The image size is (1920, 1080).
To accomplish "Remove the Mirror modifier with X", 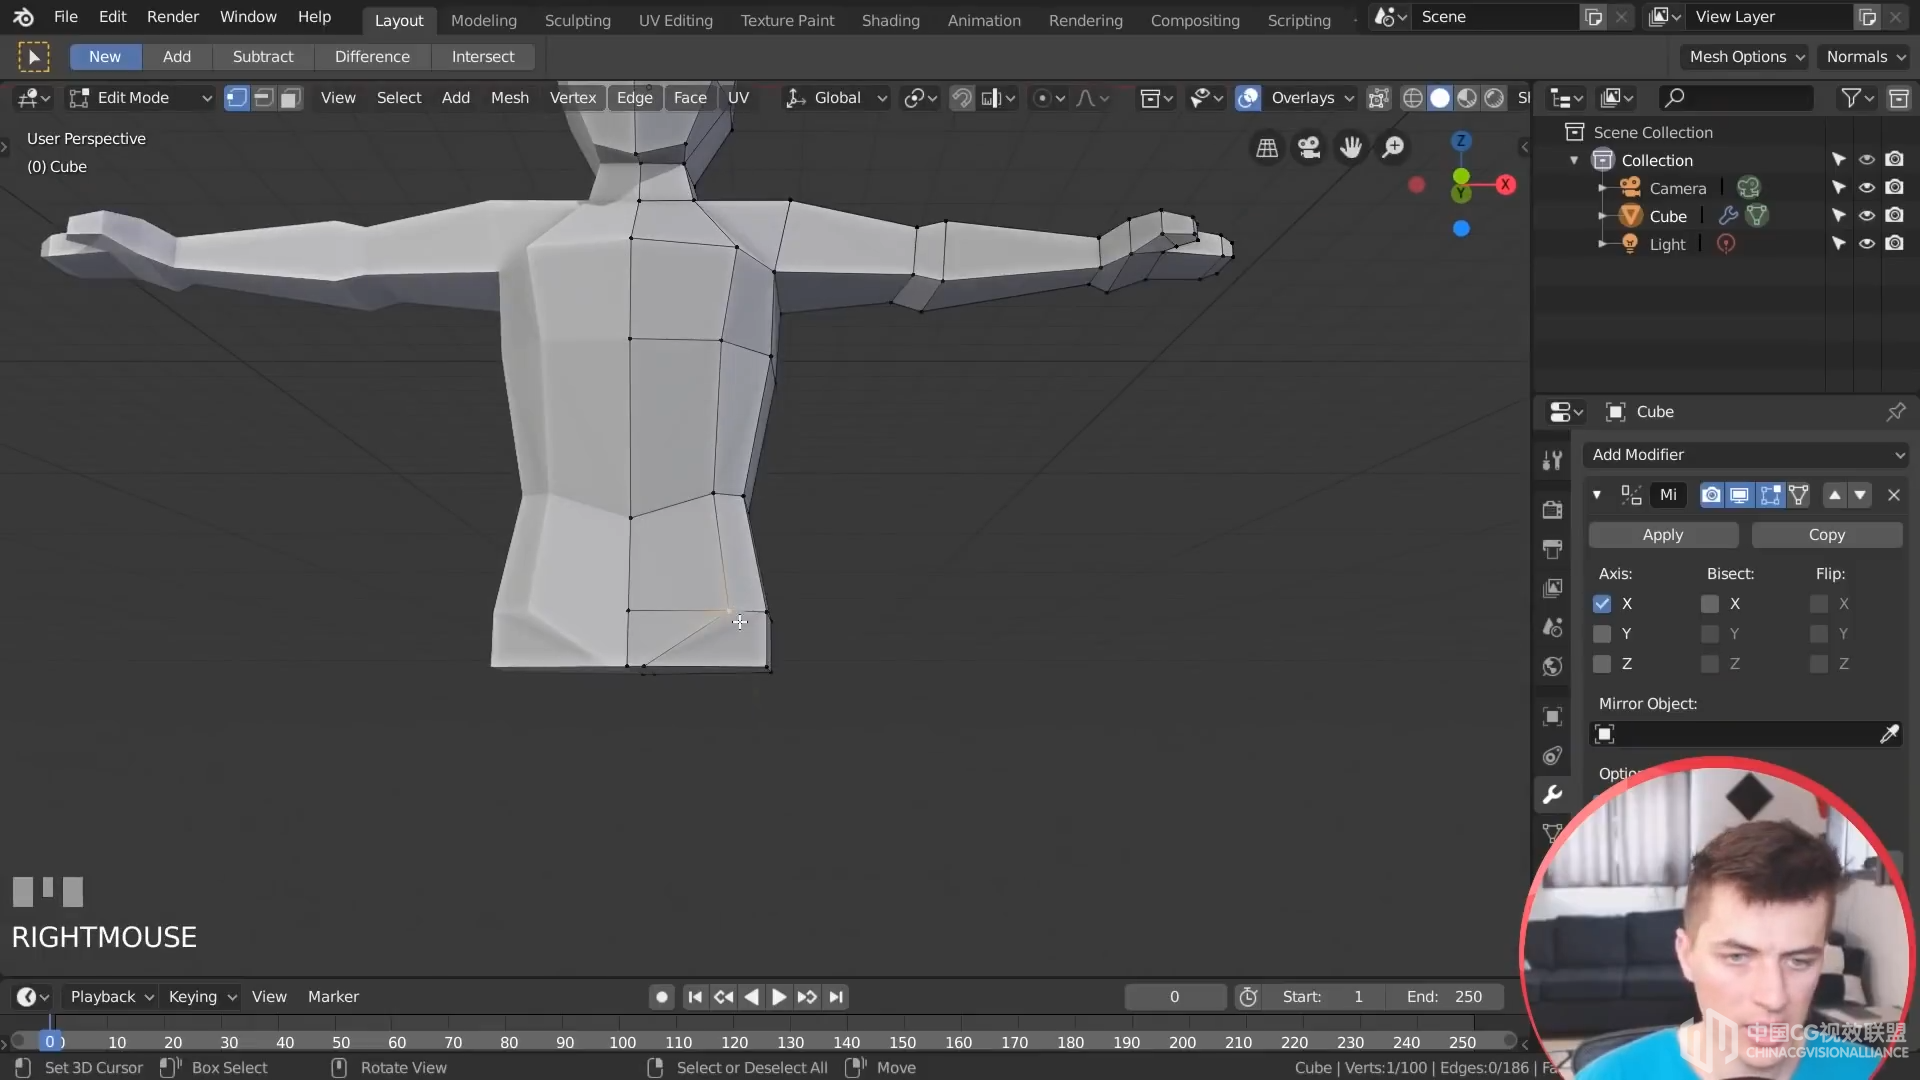I will point(1894,495).
